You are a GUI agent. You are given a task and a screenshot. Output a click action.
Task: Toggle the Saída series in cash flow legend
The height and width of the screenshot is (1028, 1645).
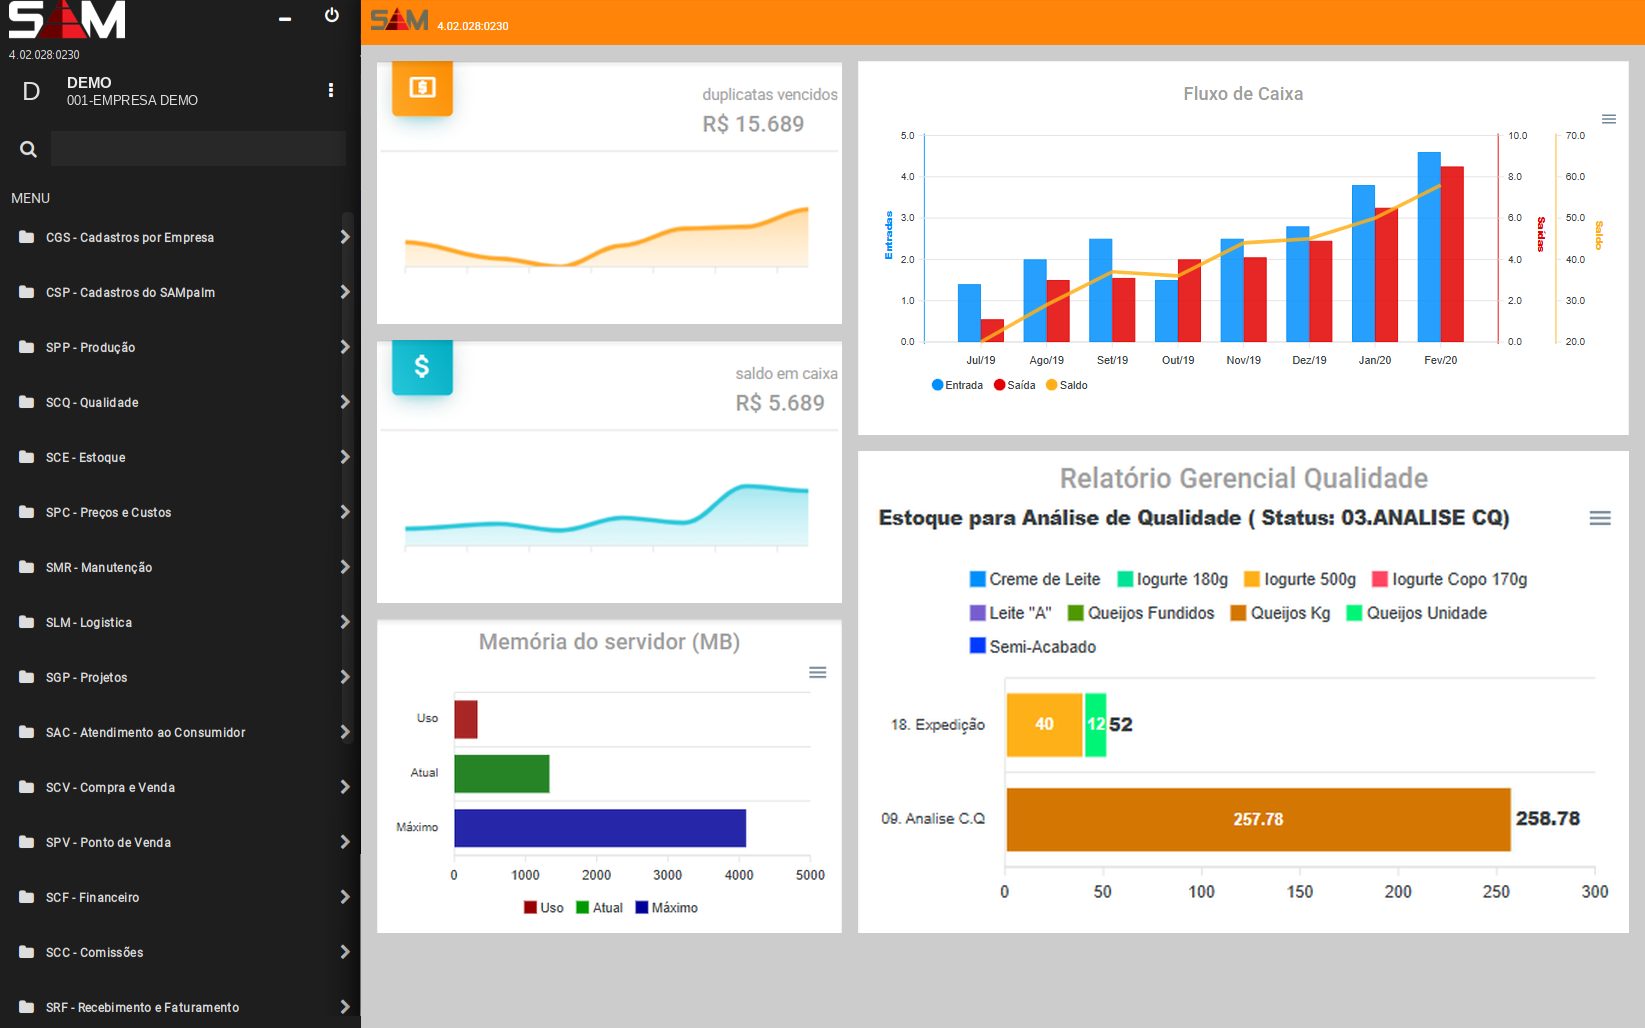[1014, 385]
